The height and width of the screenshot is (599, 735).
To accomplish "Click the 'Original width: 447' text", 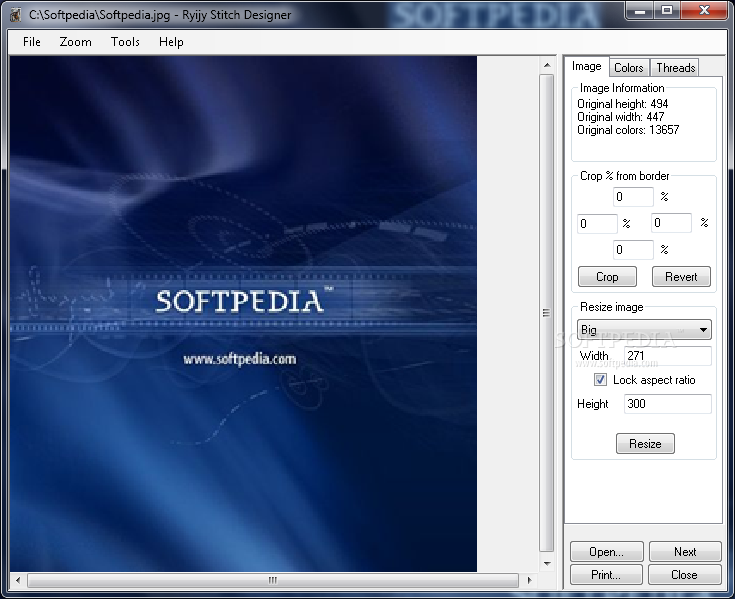I will [621, 117].
